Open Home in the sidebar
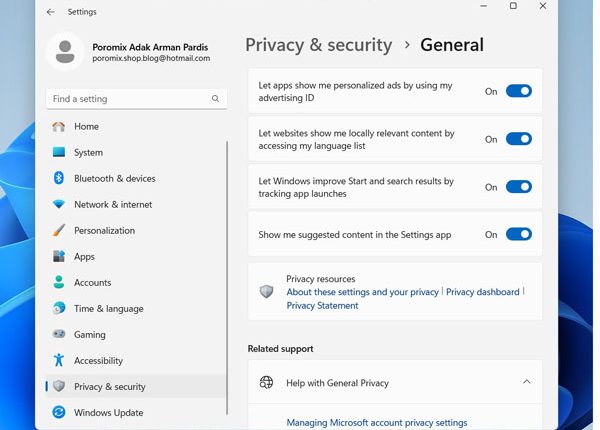This screenshot has width=600, height=430. 136,126
